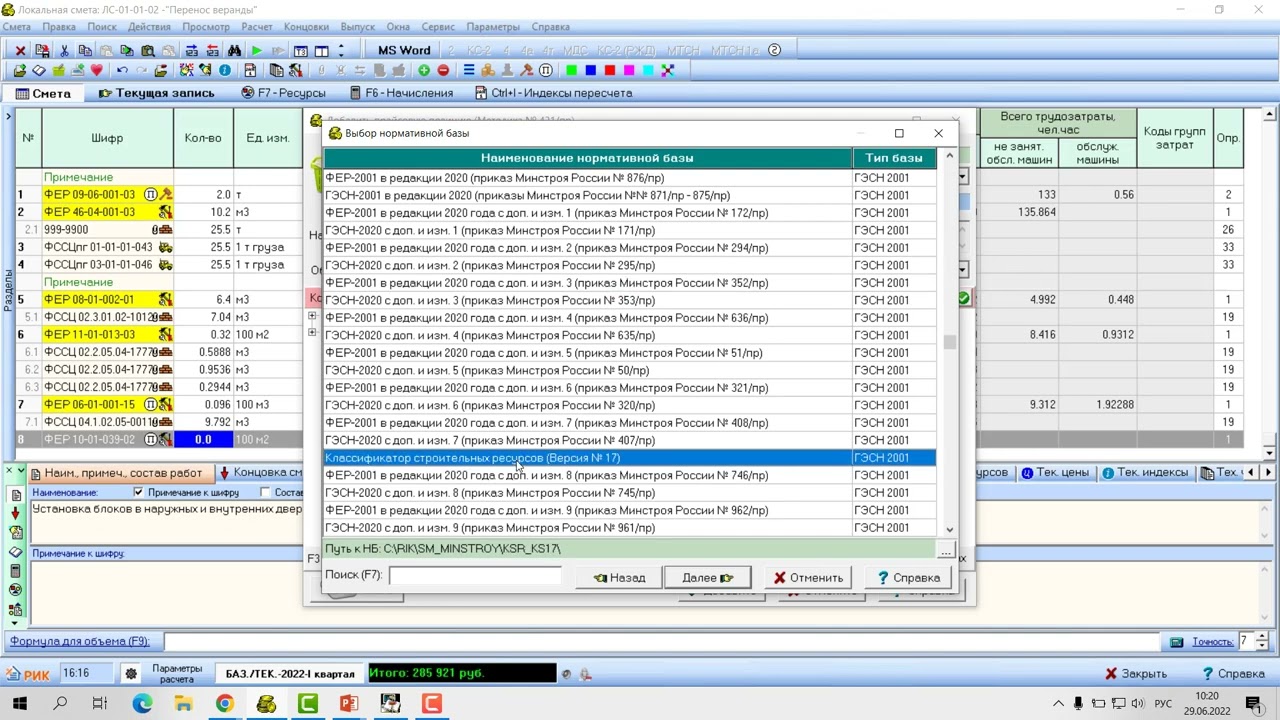Toggle the Примечание к шифру checkbox
This screenshot has height=720, width=1280.
[139, 492]
